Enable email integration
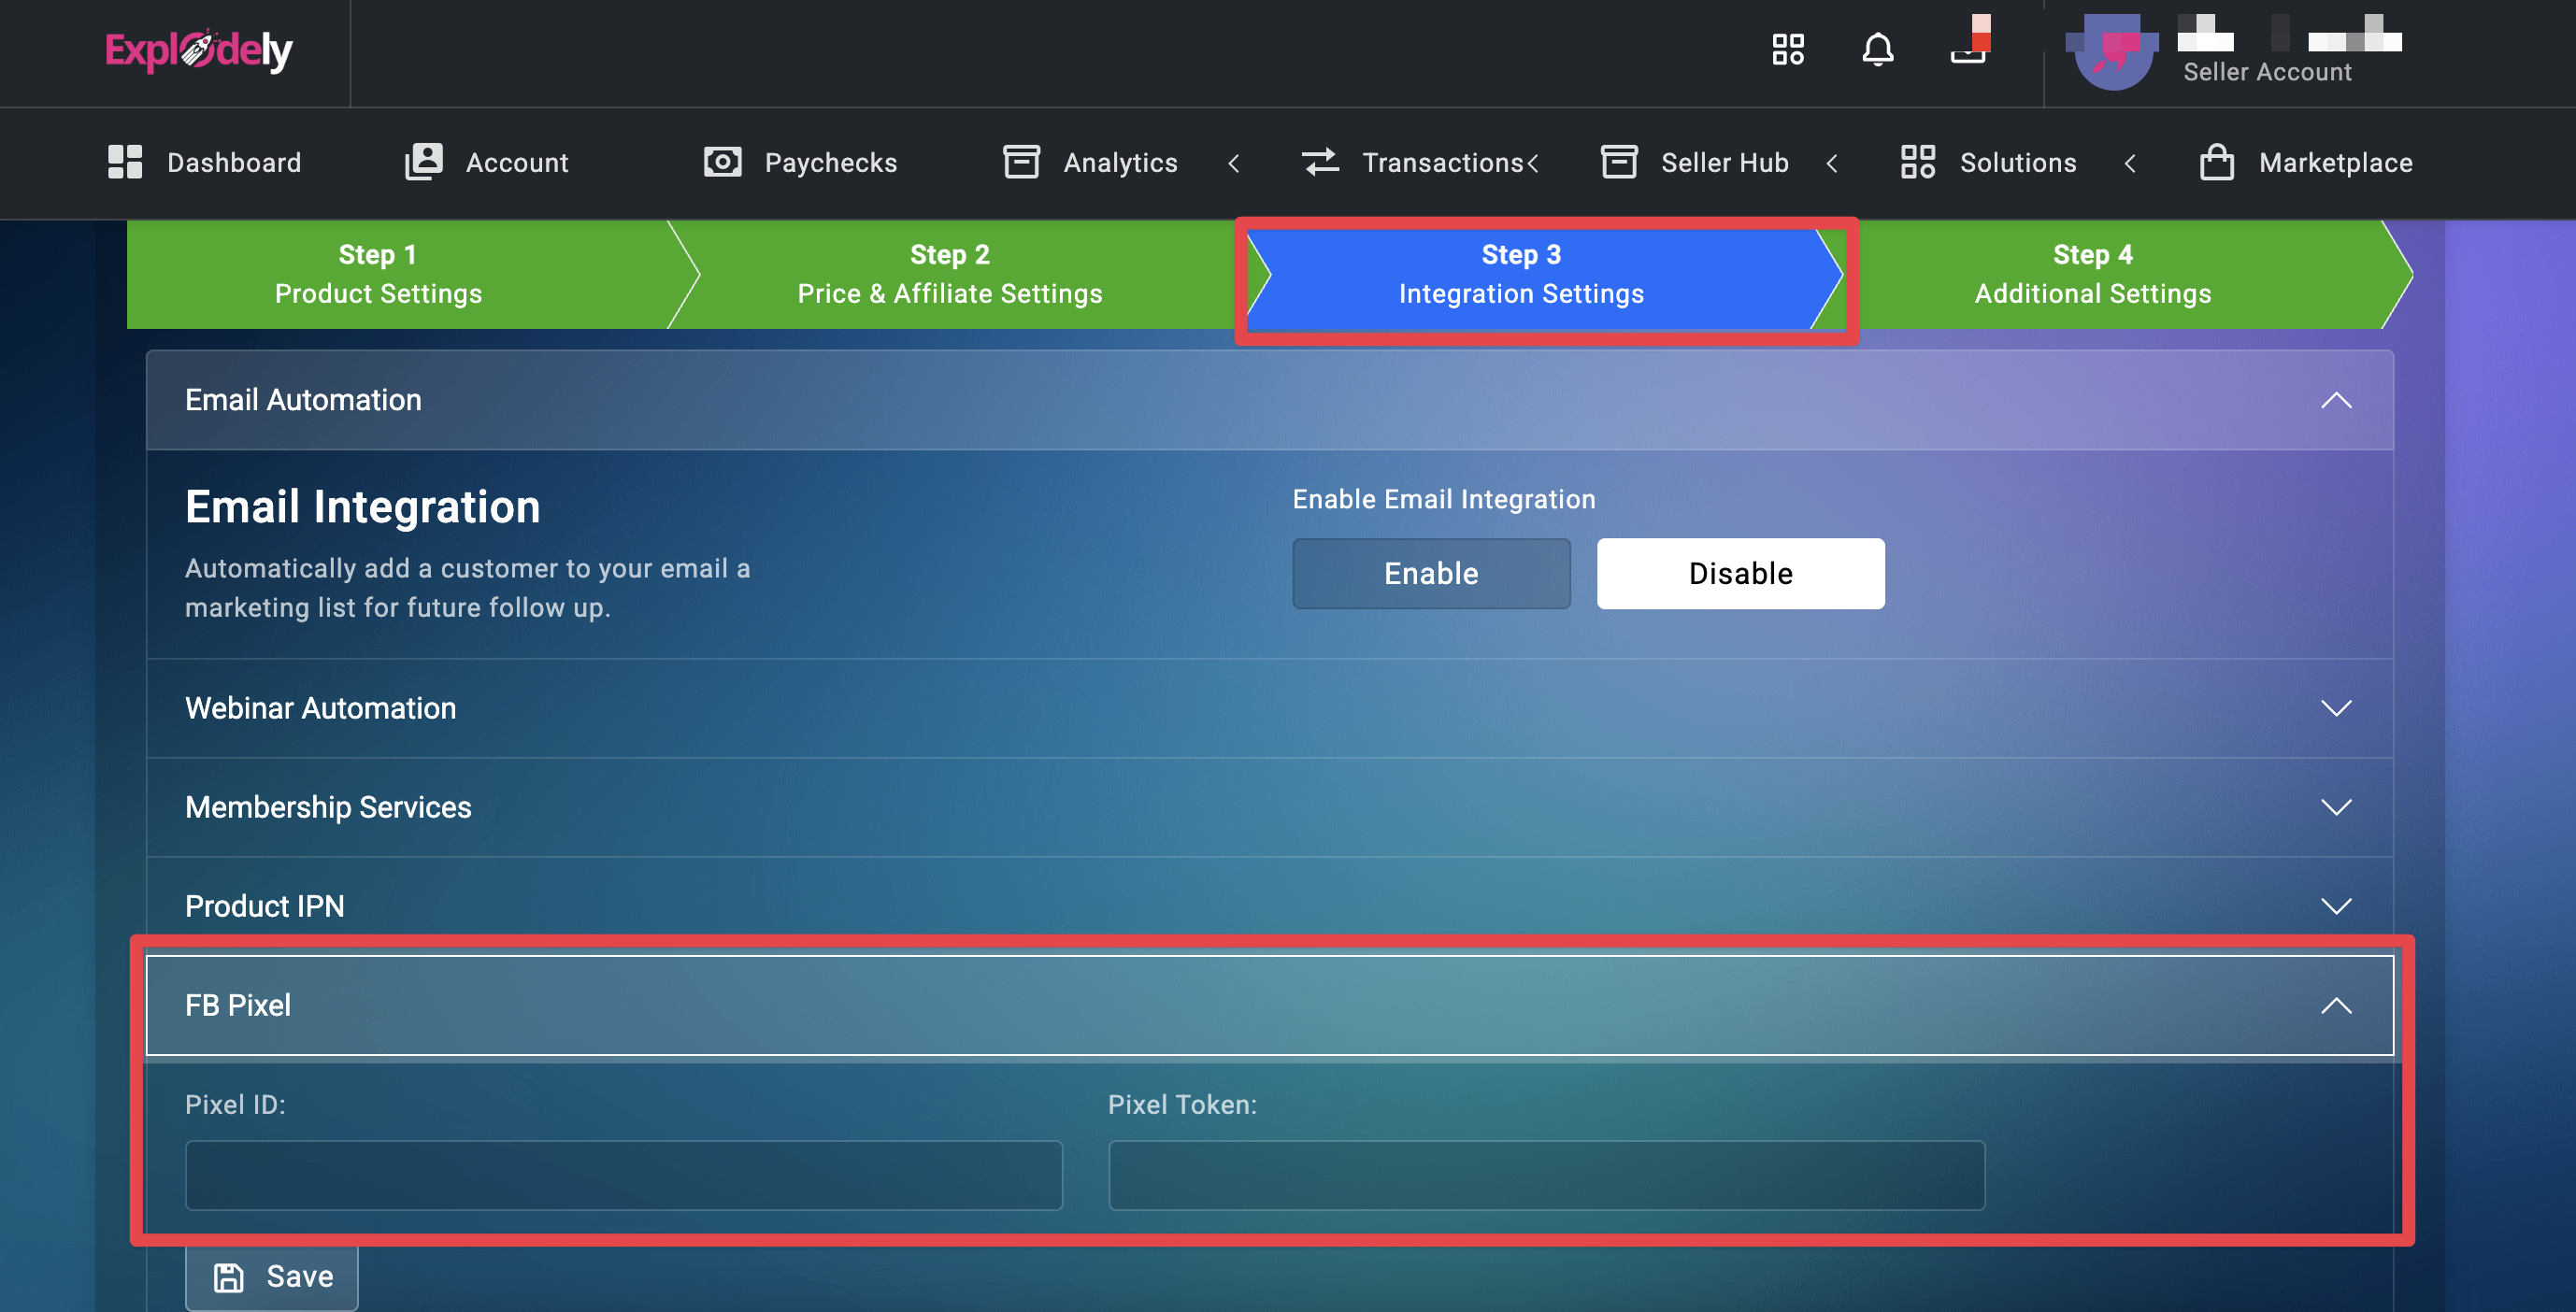This screenshot has width=2576, height=1312. pyautogui.click(x=1430, y=573)
